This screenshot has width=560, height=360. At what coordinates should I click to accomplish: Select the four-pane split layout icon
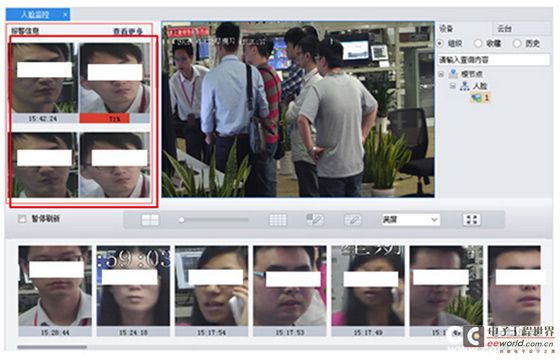tap(150, 220)
